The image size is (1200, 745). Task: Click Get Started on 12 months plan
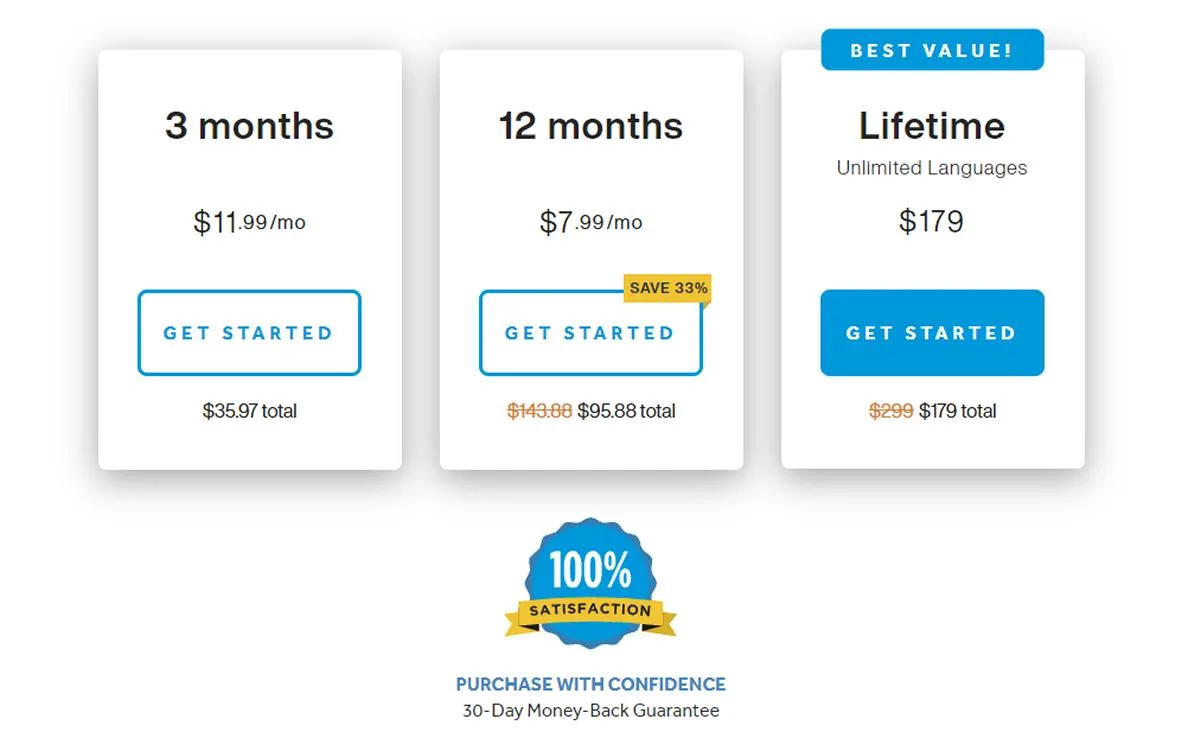click(x=590, y=333)
